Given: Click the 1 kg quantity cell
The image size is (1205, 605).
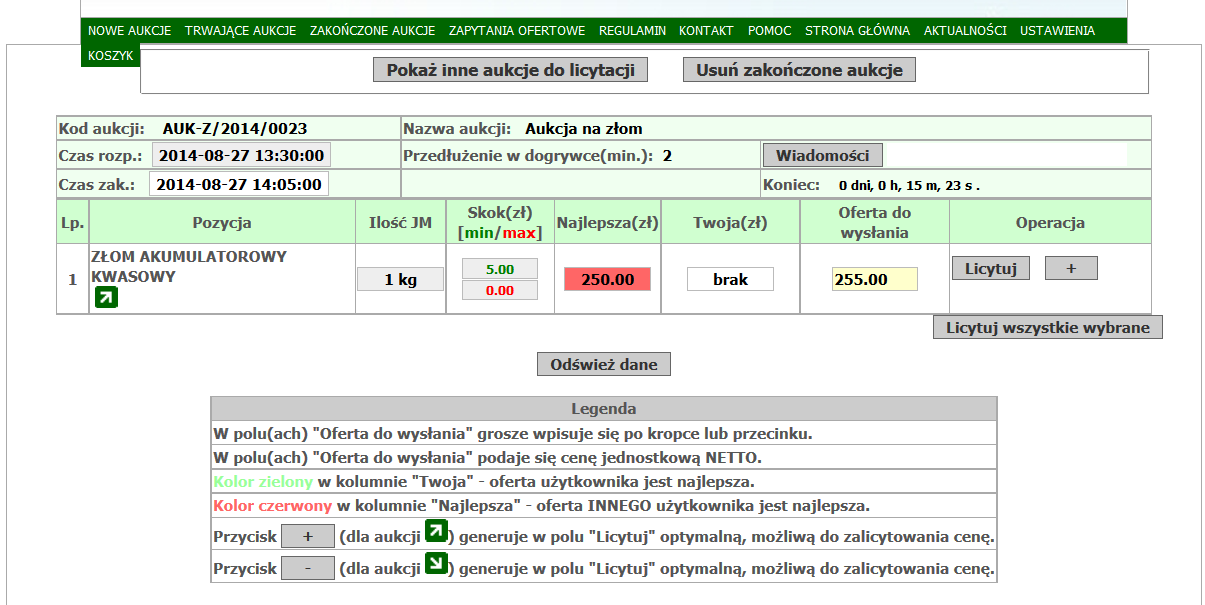Looking at the screenshot, I should point(400,279).
